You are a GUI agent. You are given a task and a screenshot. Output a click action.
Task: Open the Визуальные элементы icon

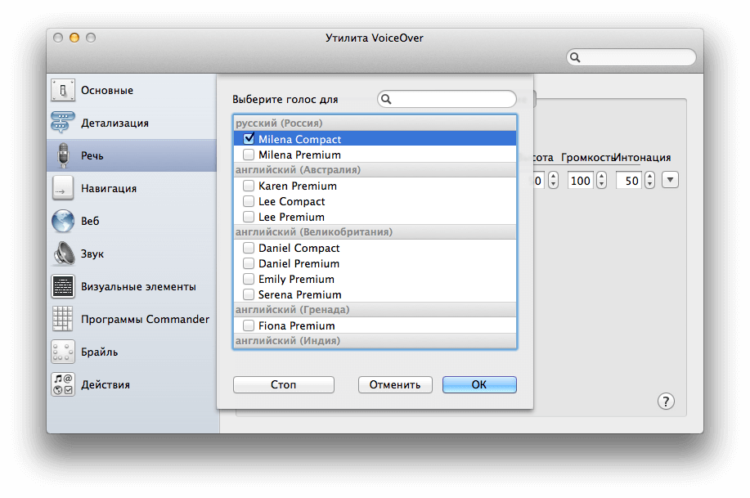coord(63,286)
